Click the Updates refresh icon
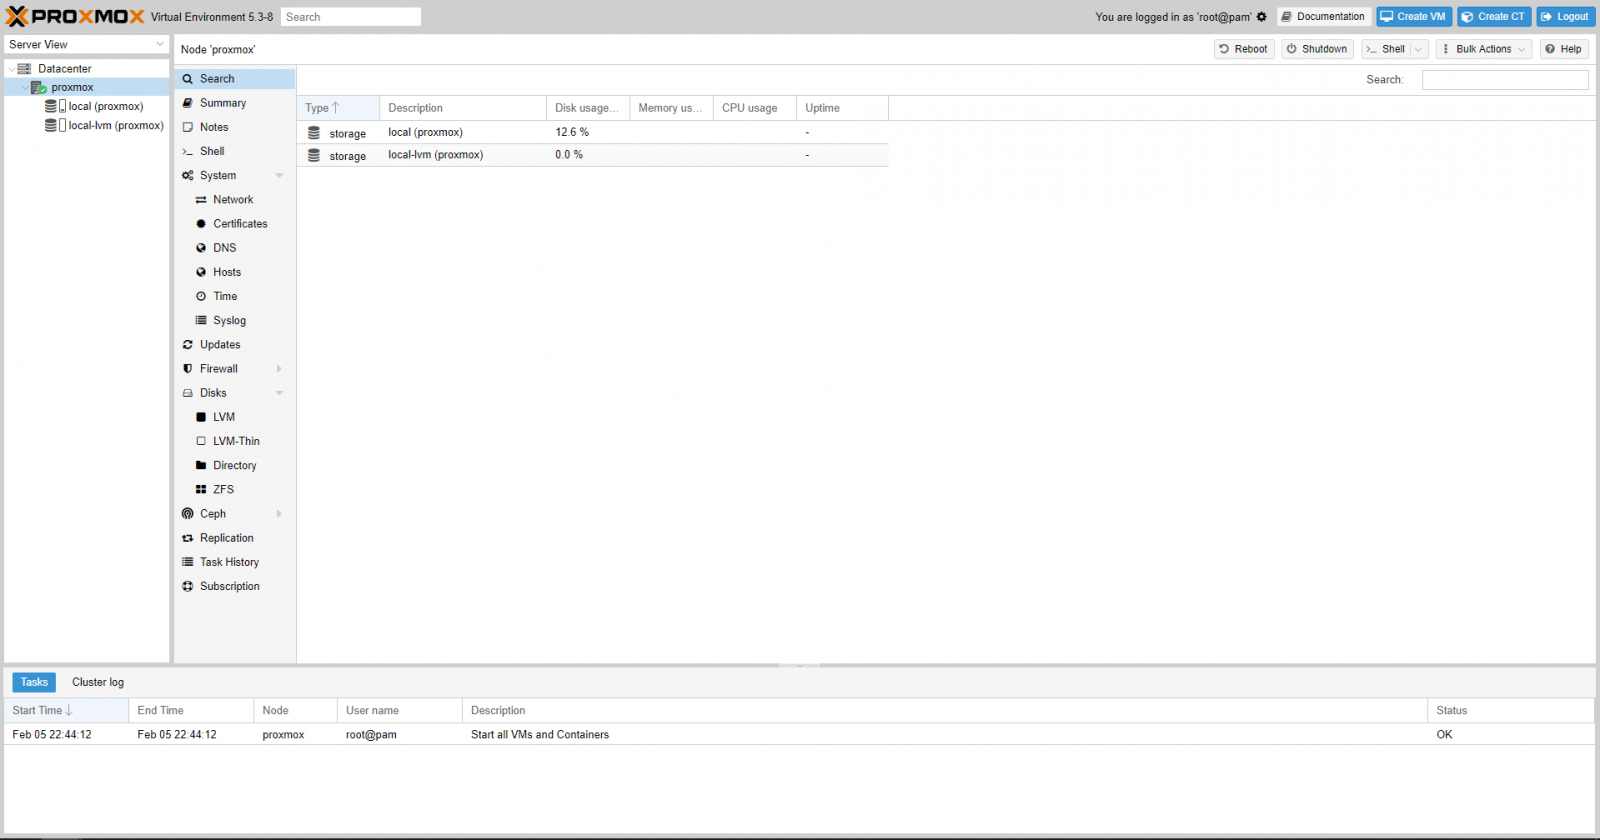The width and height of the screenshot is (1600, 840). (187, 345)
